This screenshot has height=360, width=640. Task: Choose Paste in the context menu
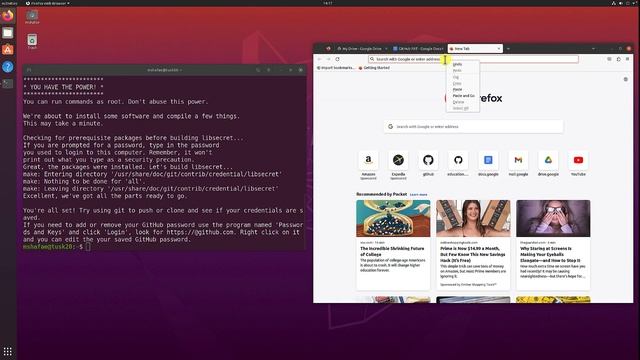[x=457, y=89]
